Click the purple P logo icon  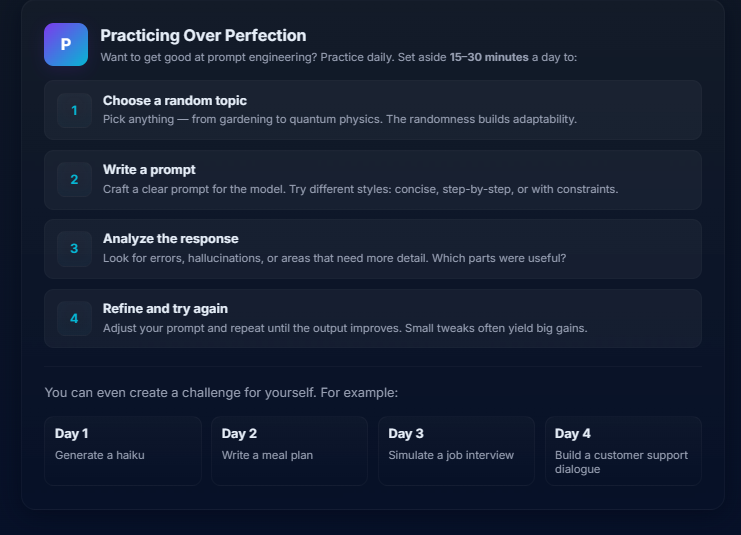[66, 44]
